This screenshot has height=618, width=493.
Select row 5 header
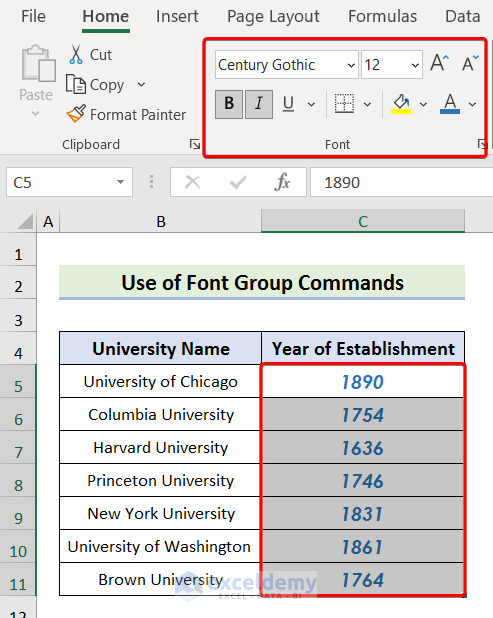point(18,381)
